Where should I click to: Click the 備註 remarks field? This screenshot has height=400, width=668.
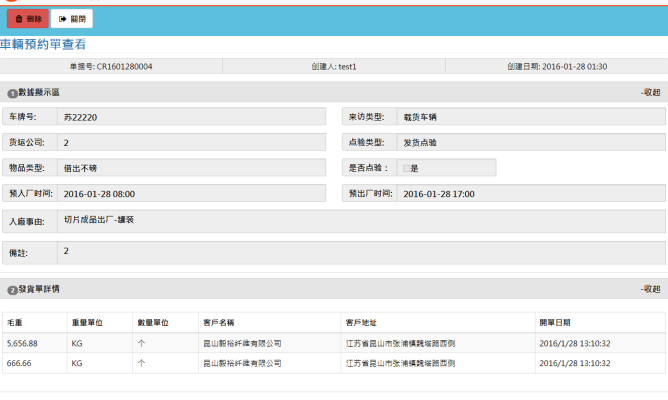[x=360, y=252]
